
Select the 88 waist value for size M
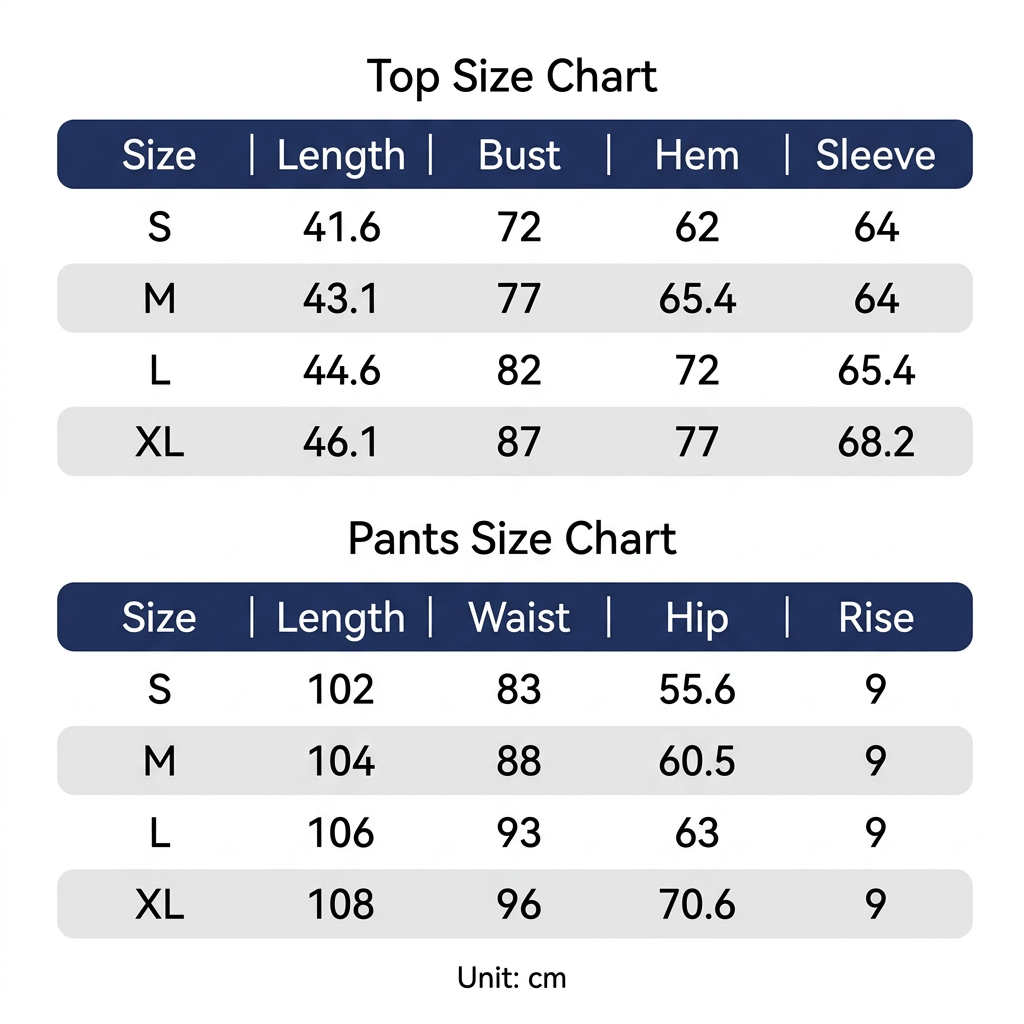point(519,761)
